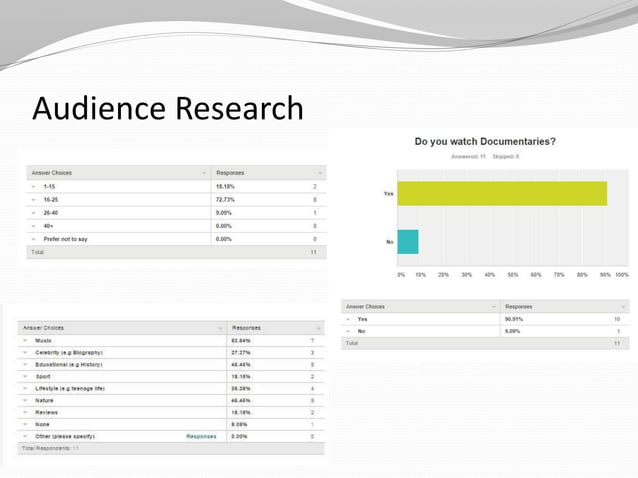Expand the 16-25 age answer row arrow

click(33, 200)
